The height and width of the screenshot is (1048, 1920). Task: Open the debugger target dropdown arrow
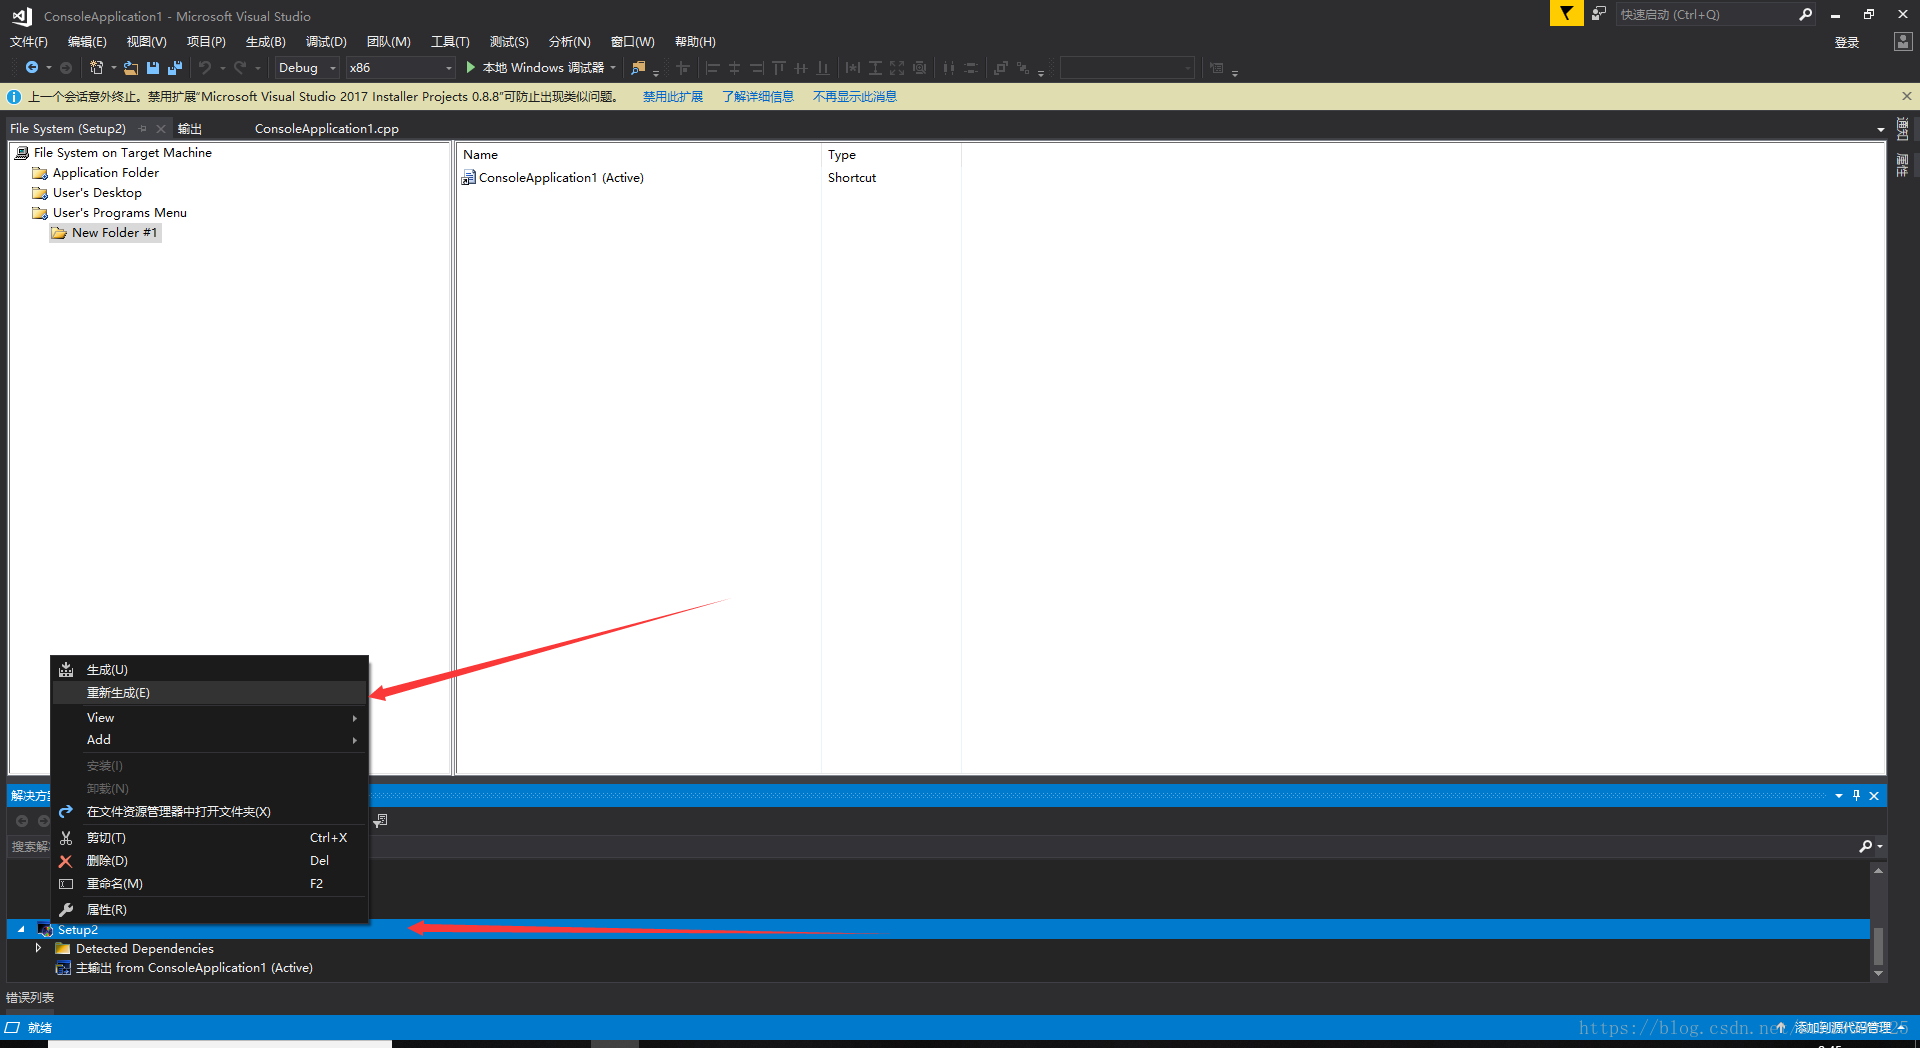click(x=613, y=68)
